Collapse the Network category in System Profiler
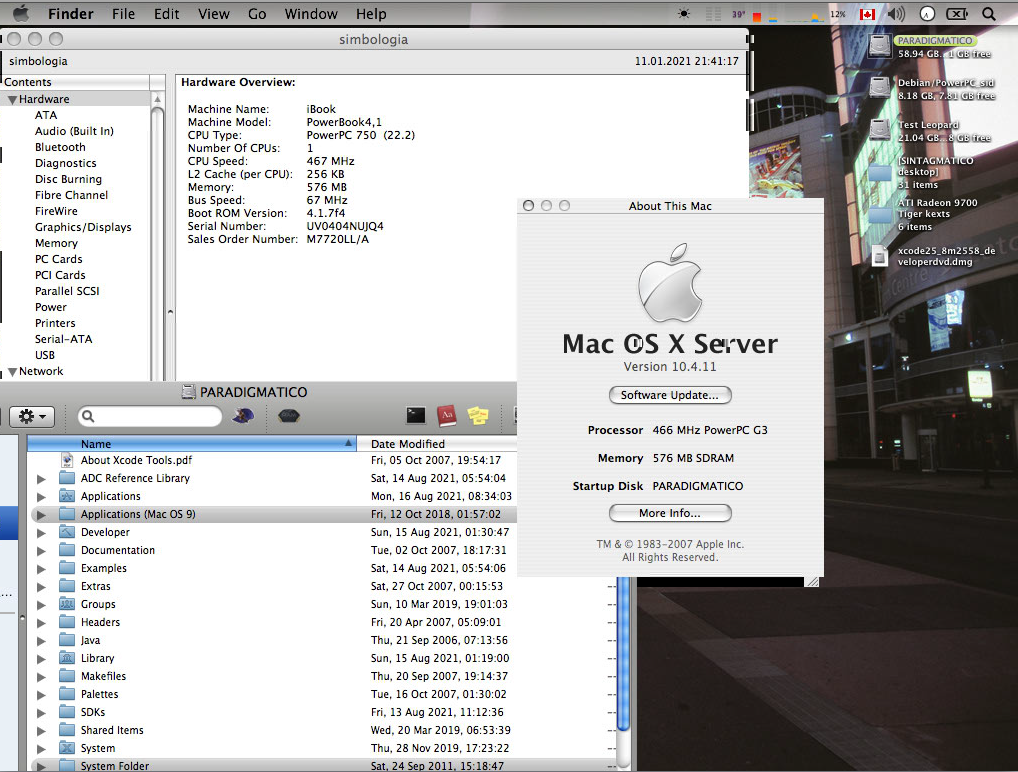 [x=12, y=372]
